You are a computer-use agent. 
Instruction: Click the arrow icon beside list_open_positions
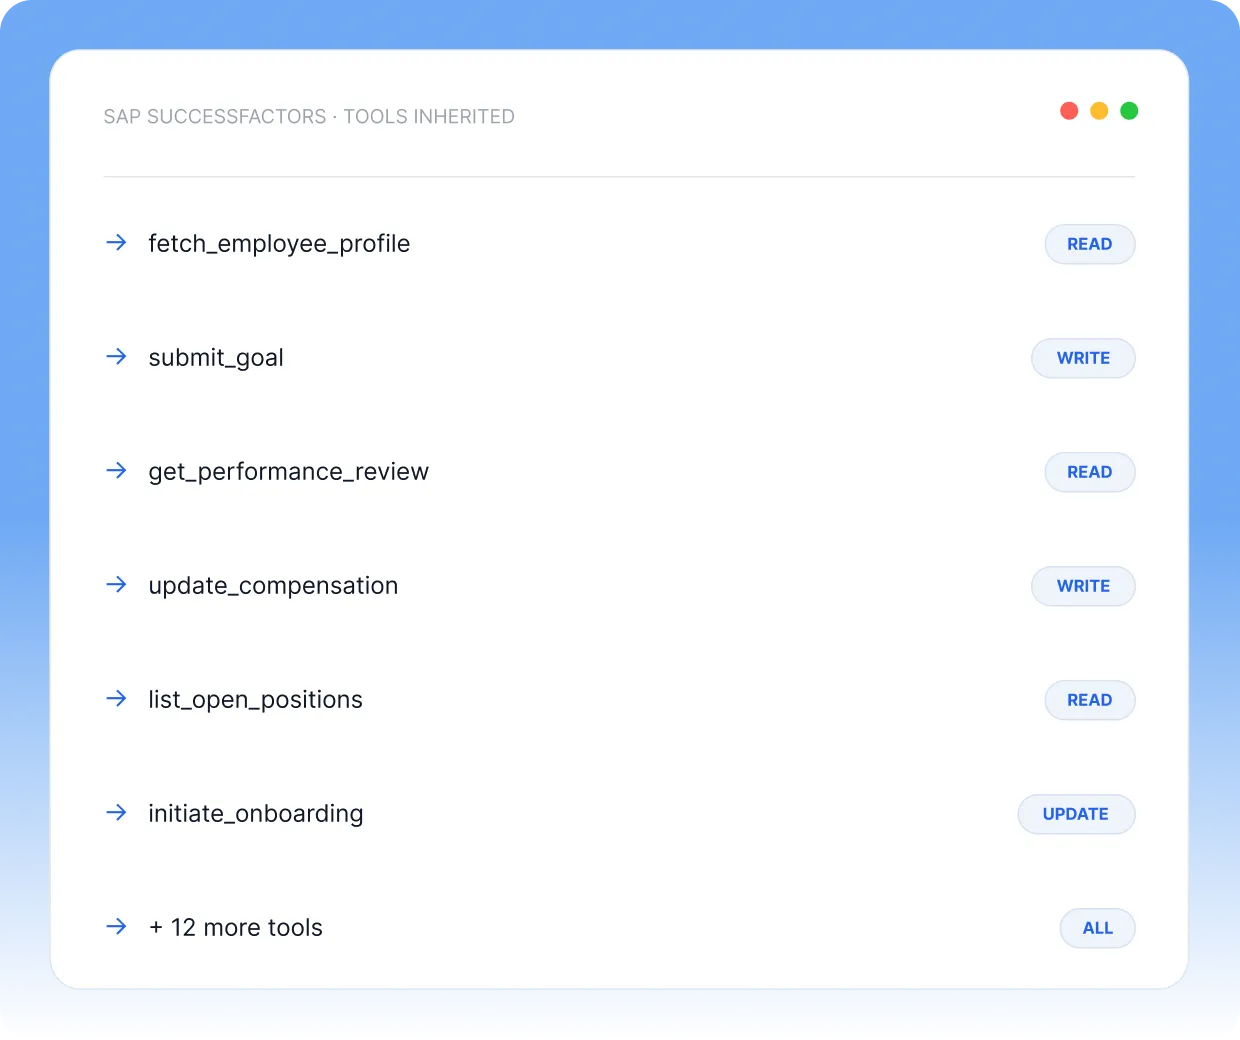[x=116, y=698]
